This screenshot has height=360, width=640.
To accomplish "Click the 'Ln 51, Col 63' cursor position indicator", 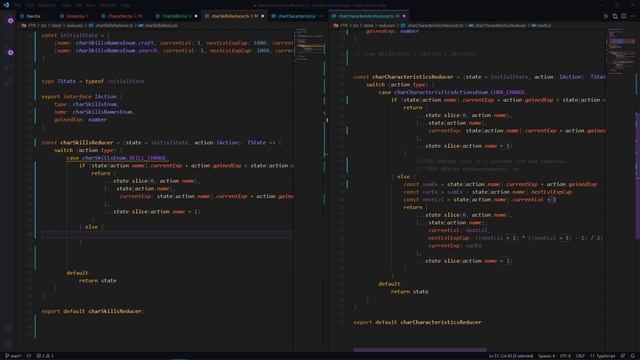I will coord(510,356).
